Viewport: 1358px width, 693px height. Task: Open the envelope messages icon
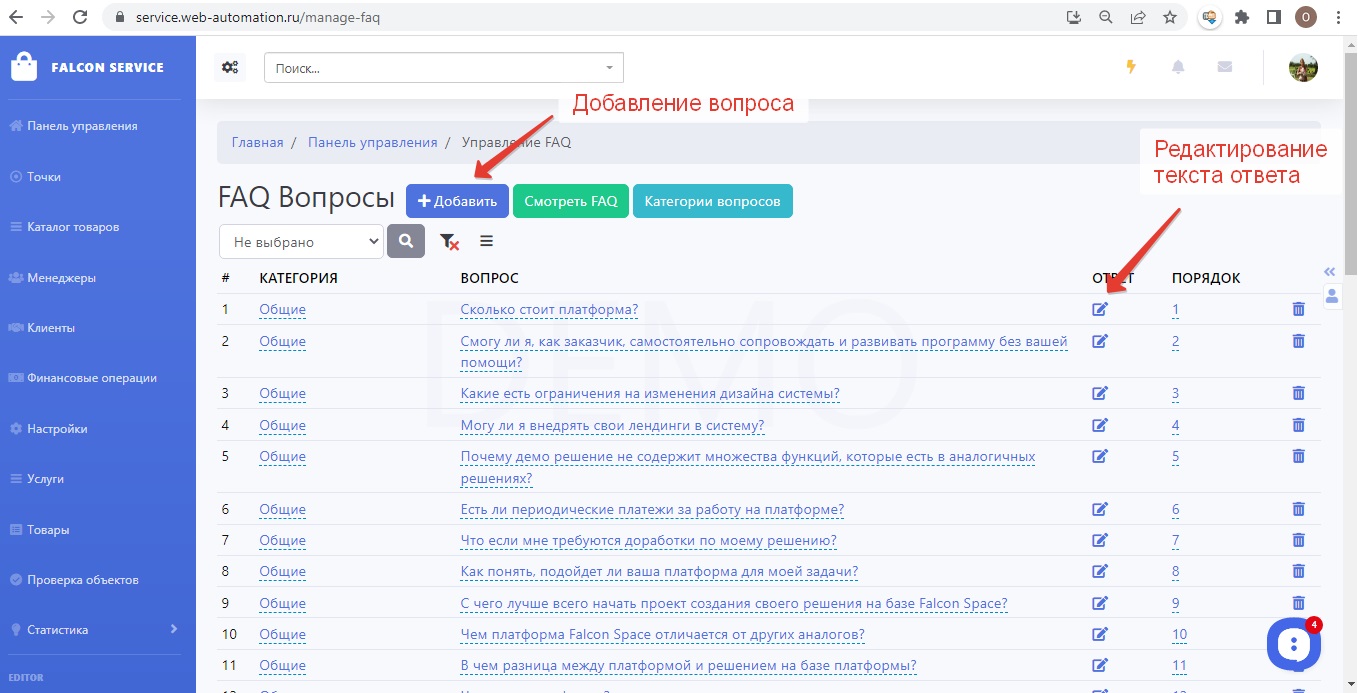(x=1224, y=67)
